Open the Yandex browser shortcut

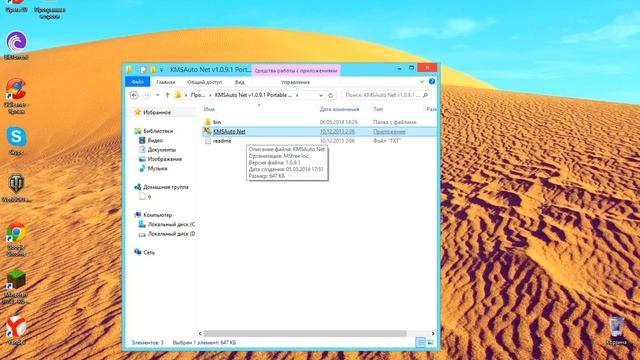(x=16, y=327)
